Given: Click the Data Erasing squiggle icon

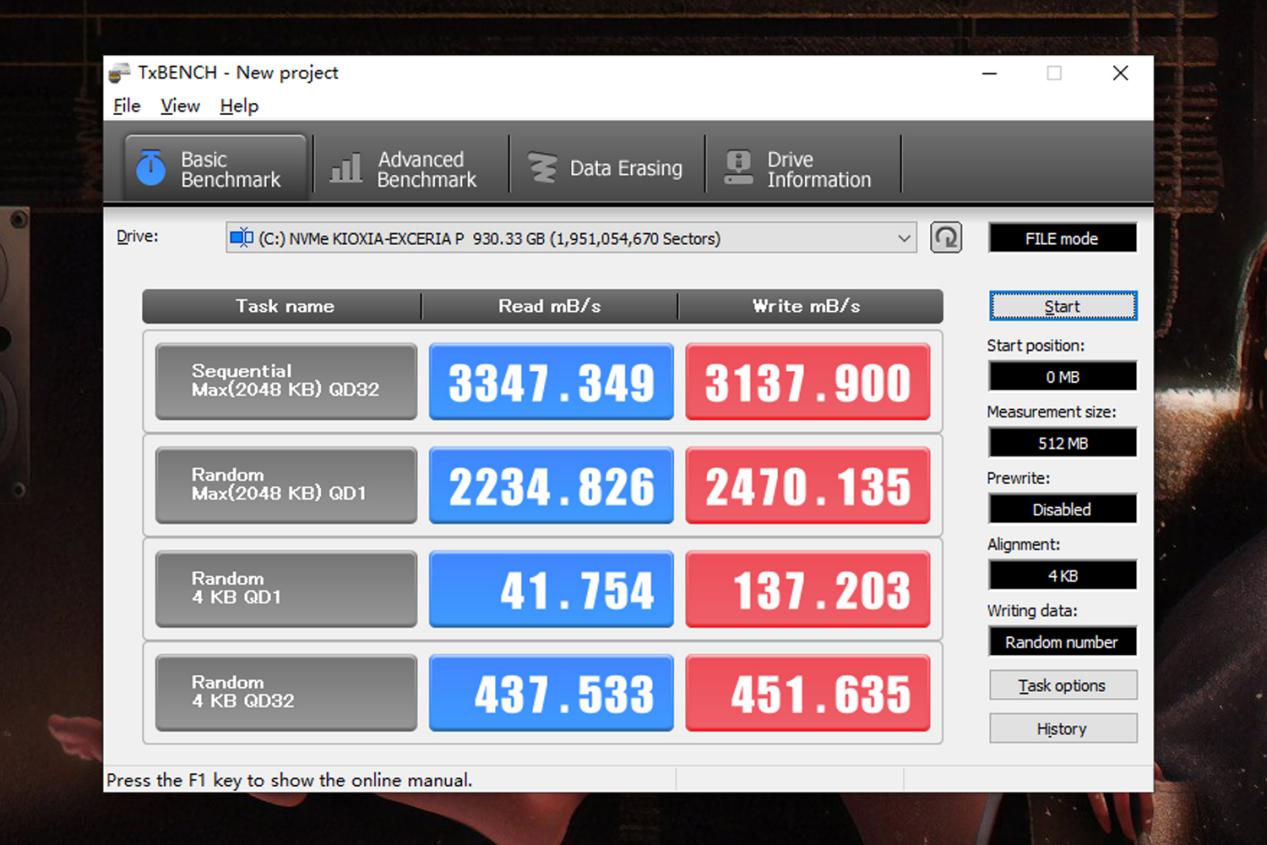Looking at the screenshot, I should click(541, 167).
